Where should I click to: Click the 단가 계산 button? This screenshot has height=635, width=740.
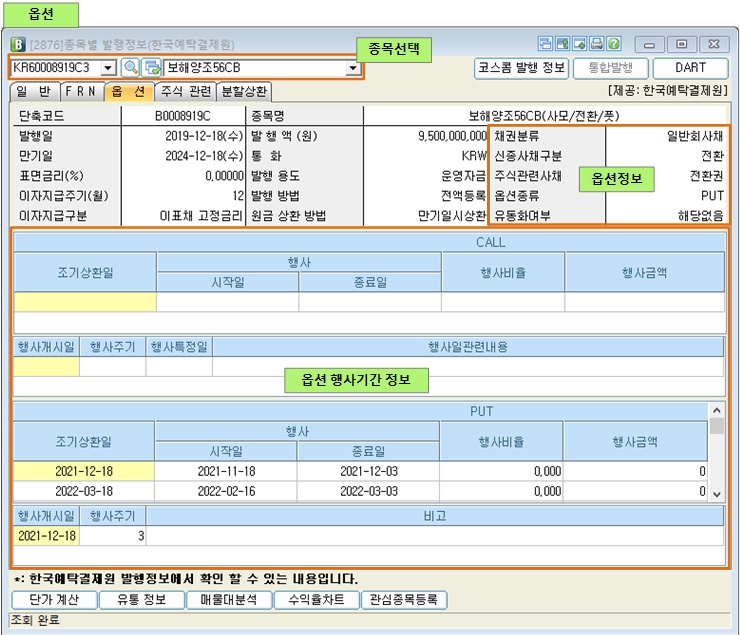(54, 600)
